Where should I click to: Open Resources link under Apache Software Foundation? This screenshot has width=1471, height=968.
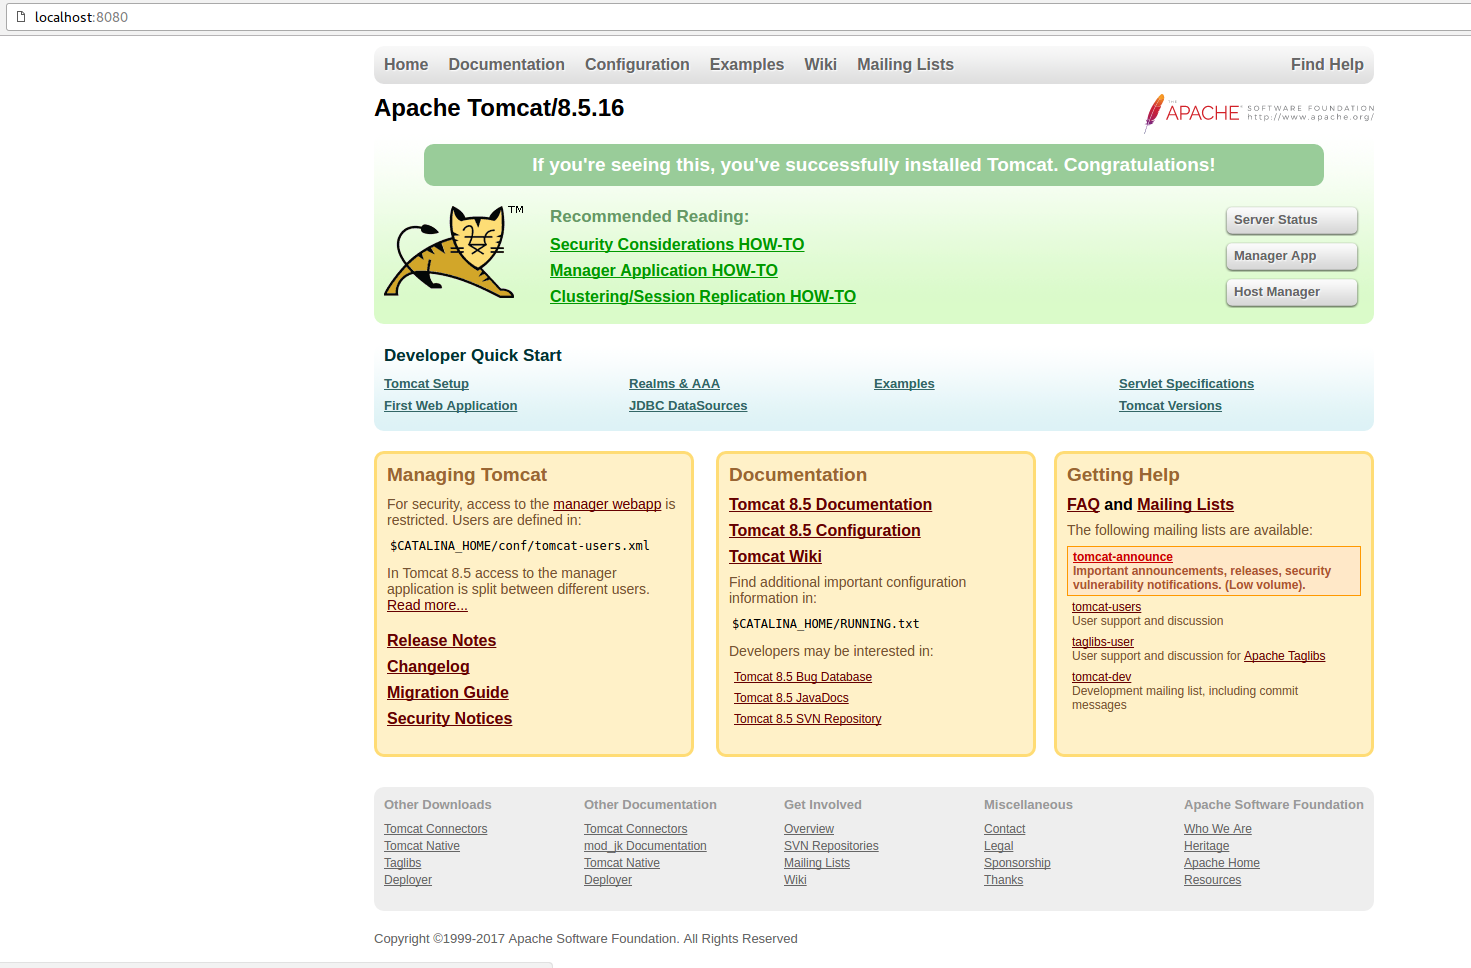click(x=1212, y=880)
